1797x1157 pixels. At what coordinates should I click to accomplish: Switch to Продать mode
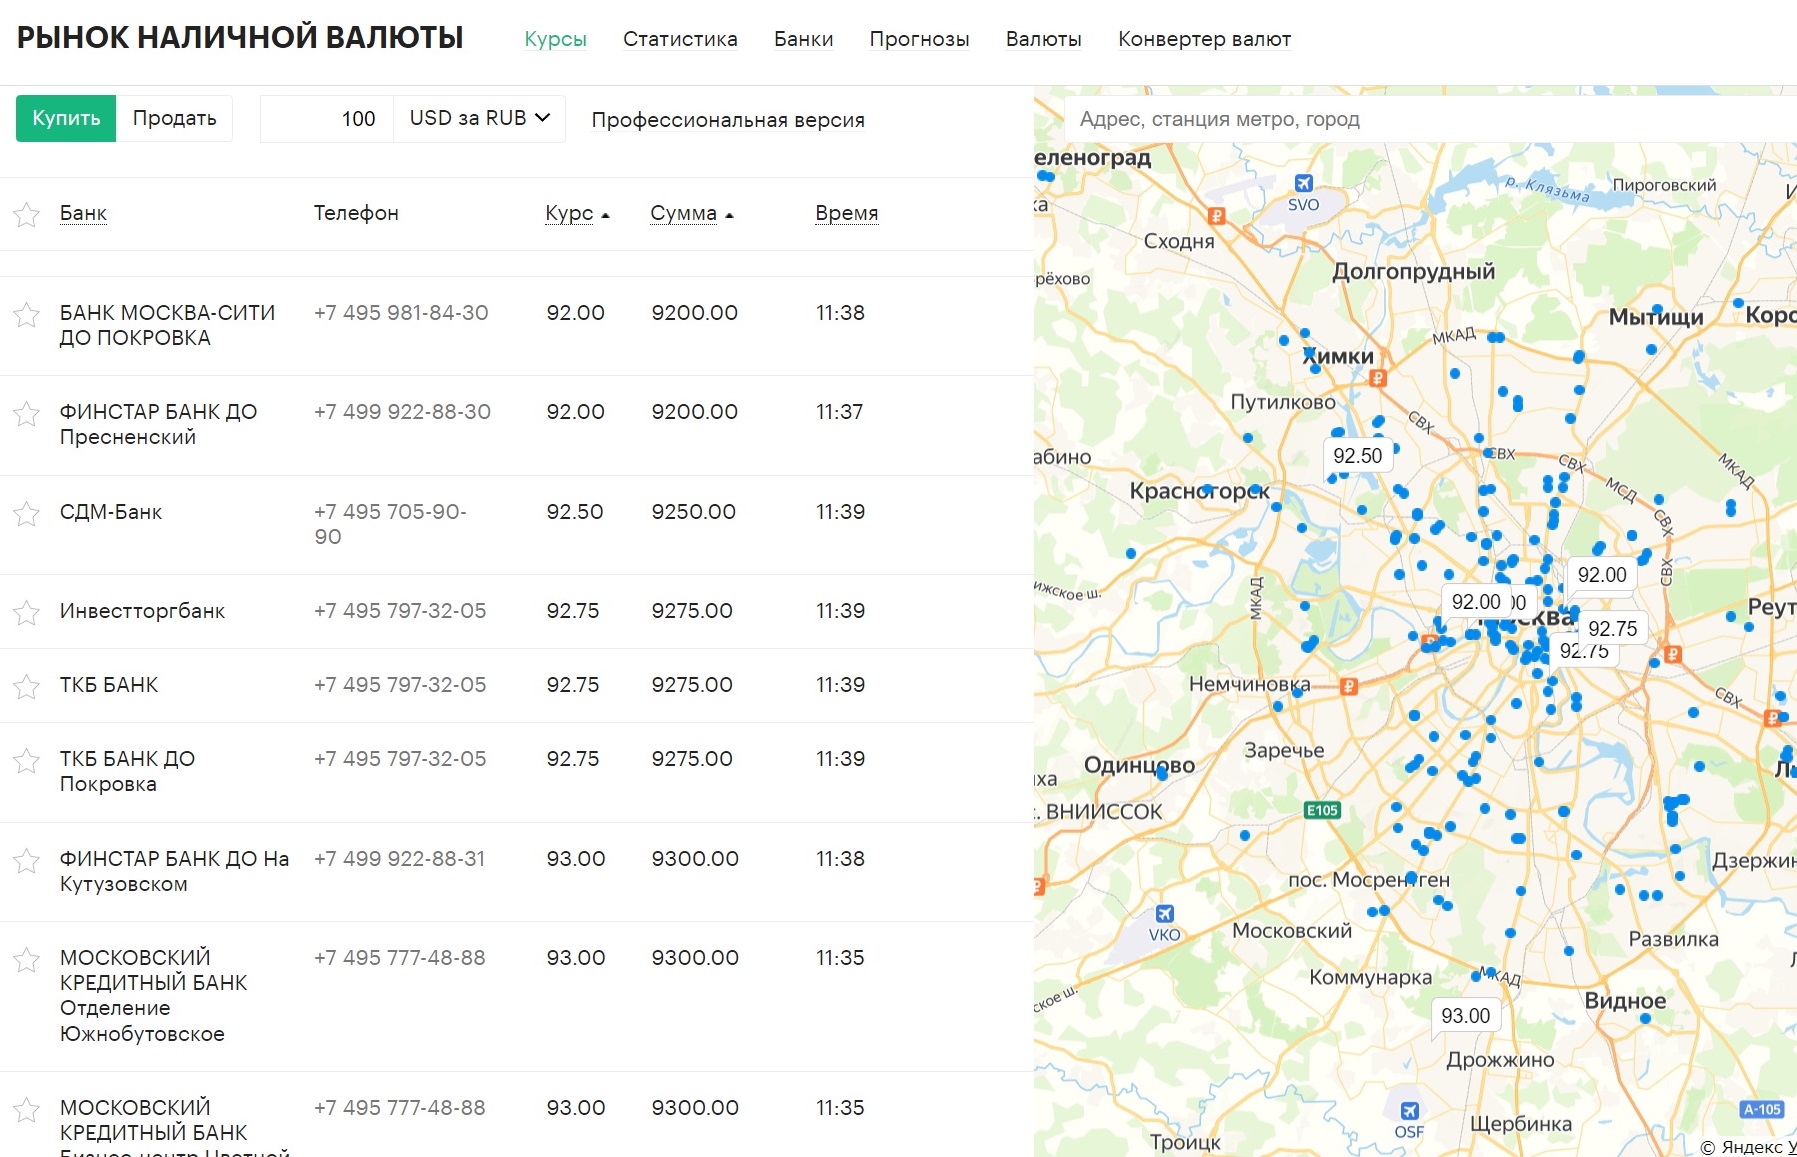pyautogui.click(x=174, y=118)
